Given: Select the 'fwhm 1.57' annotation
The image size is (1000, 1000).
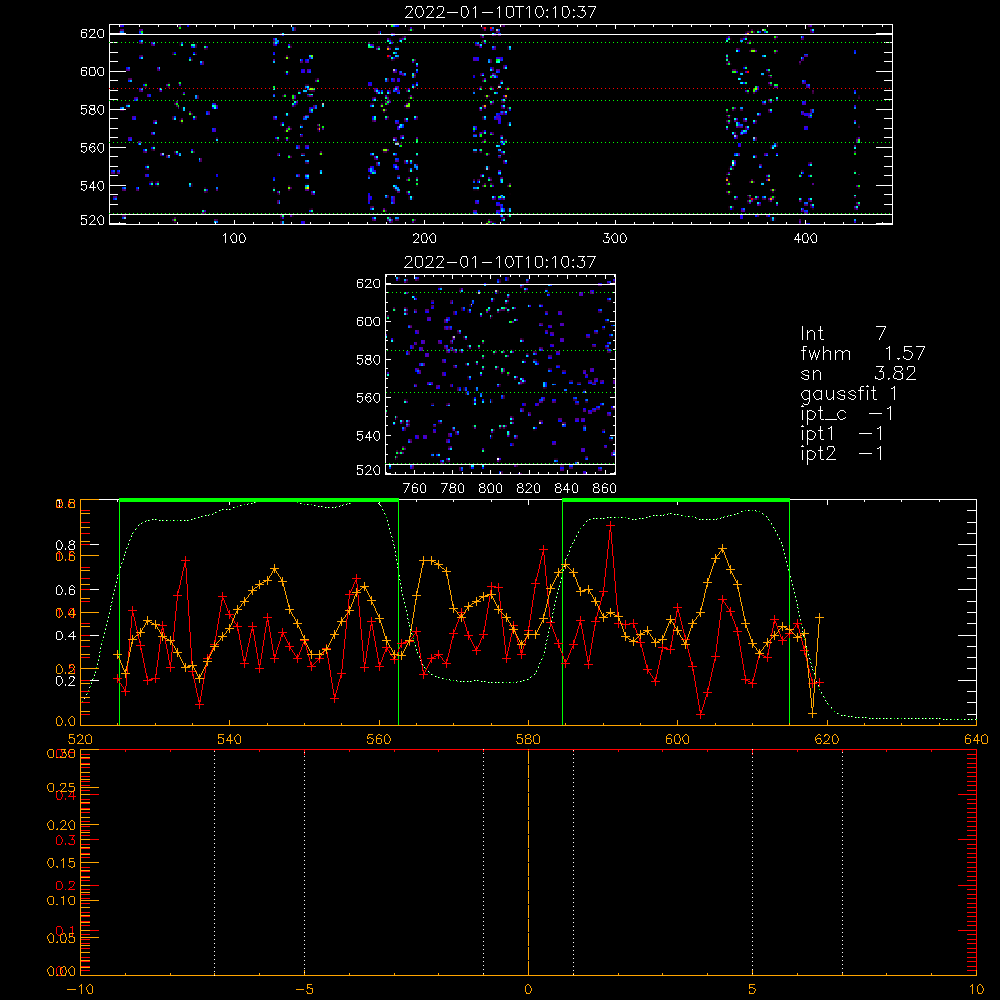Looking at the screenshot, I should (862, 353).
